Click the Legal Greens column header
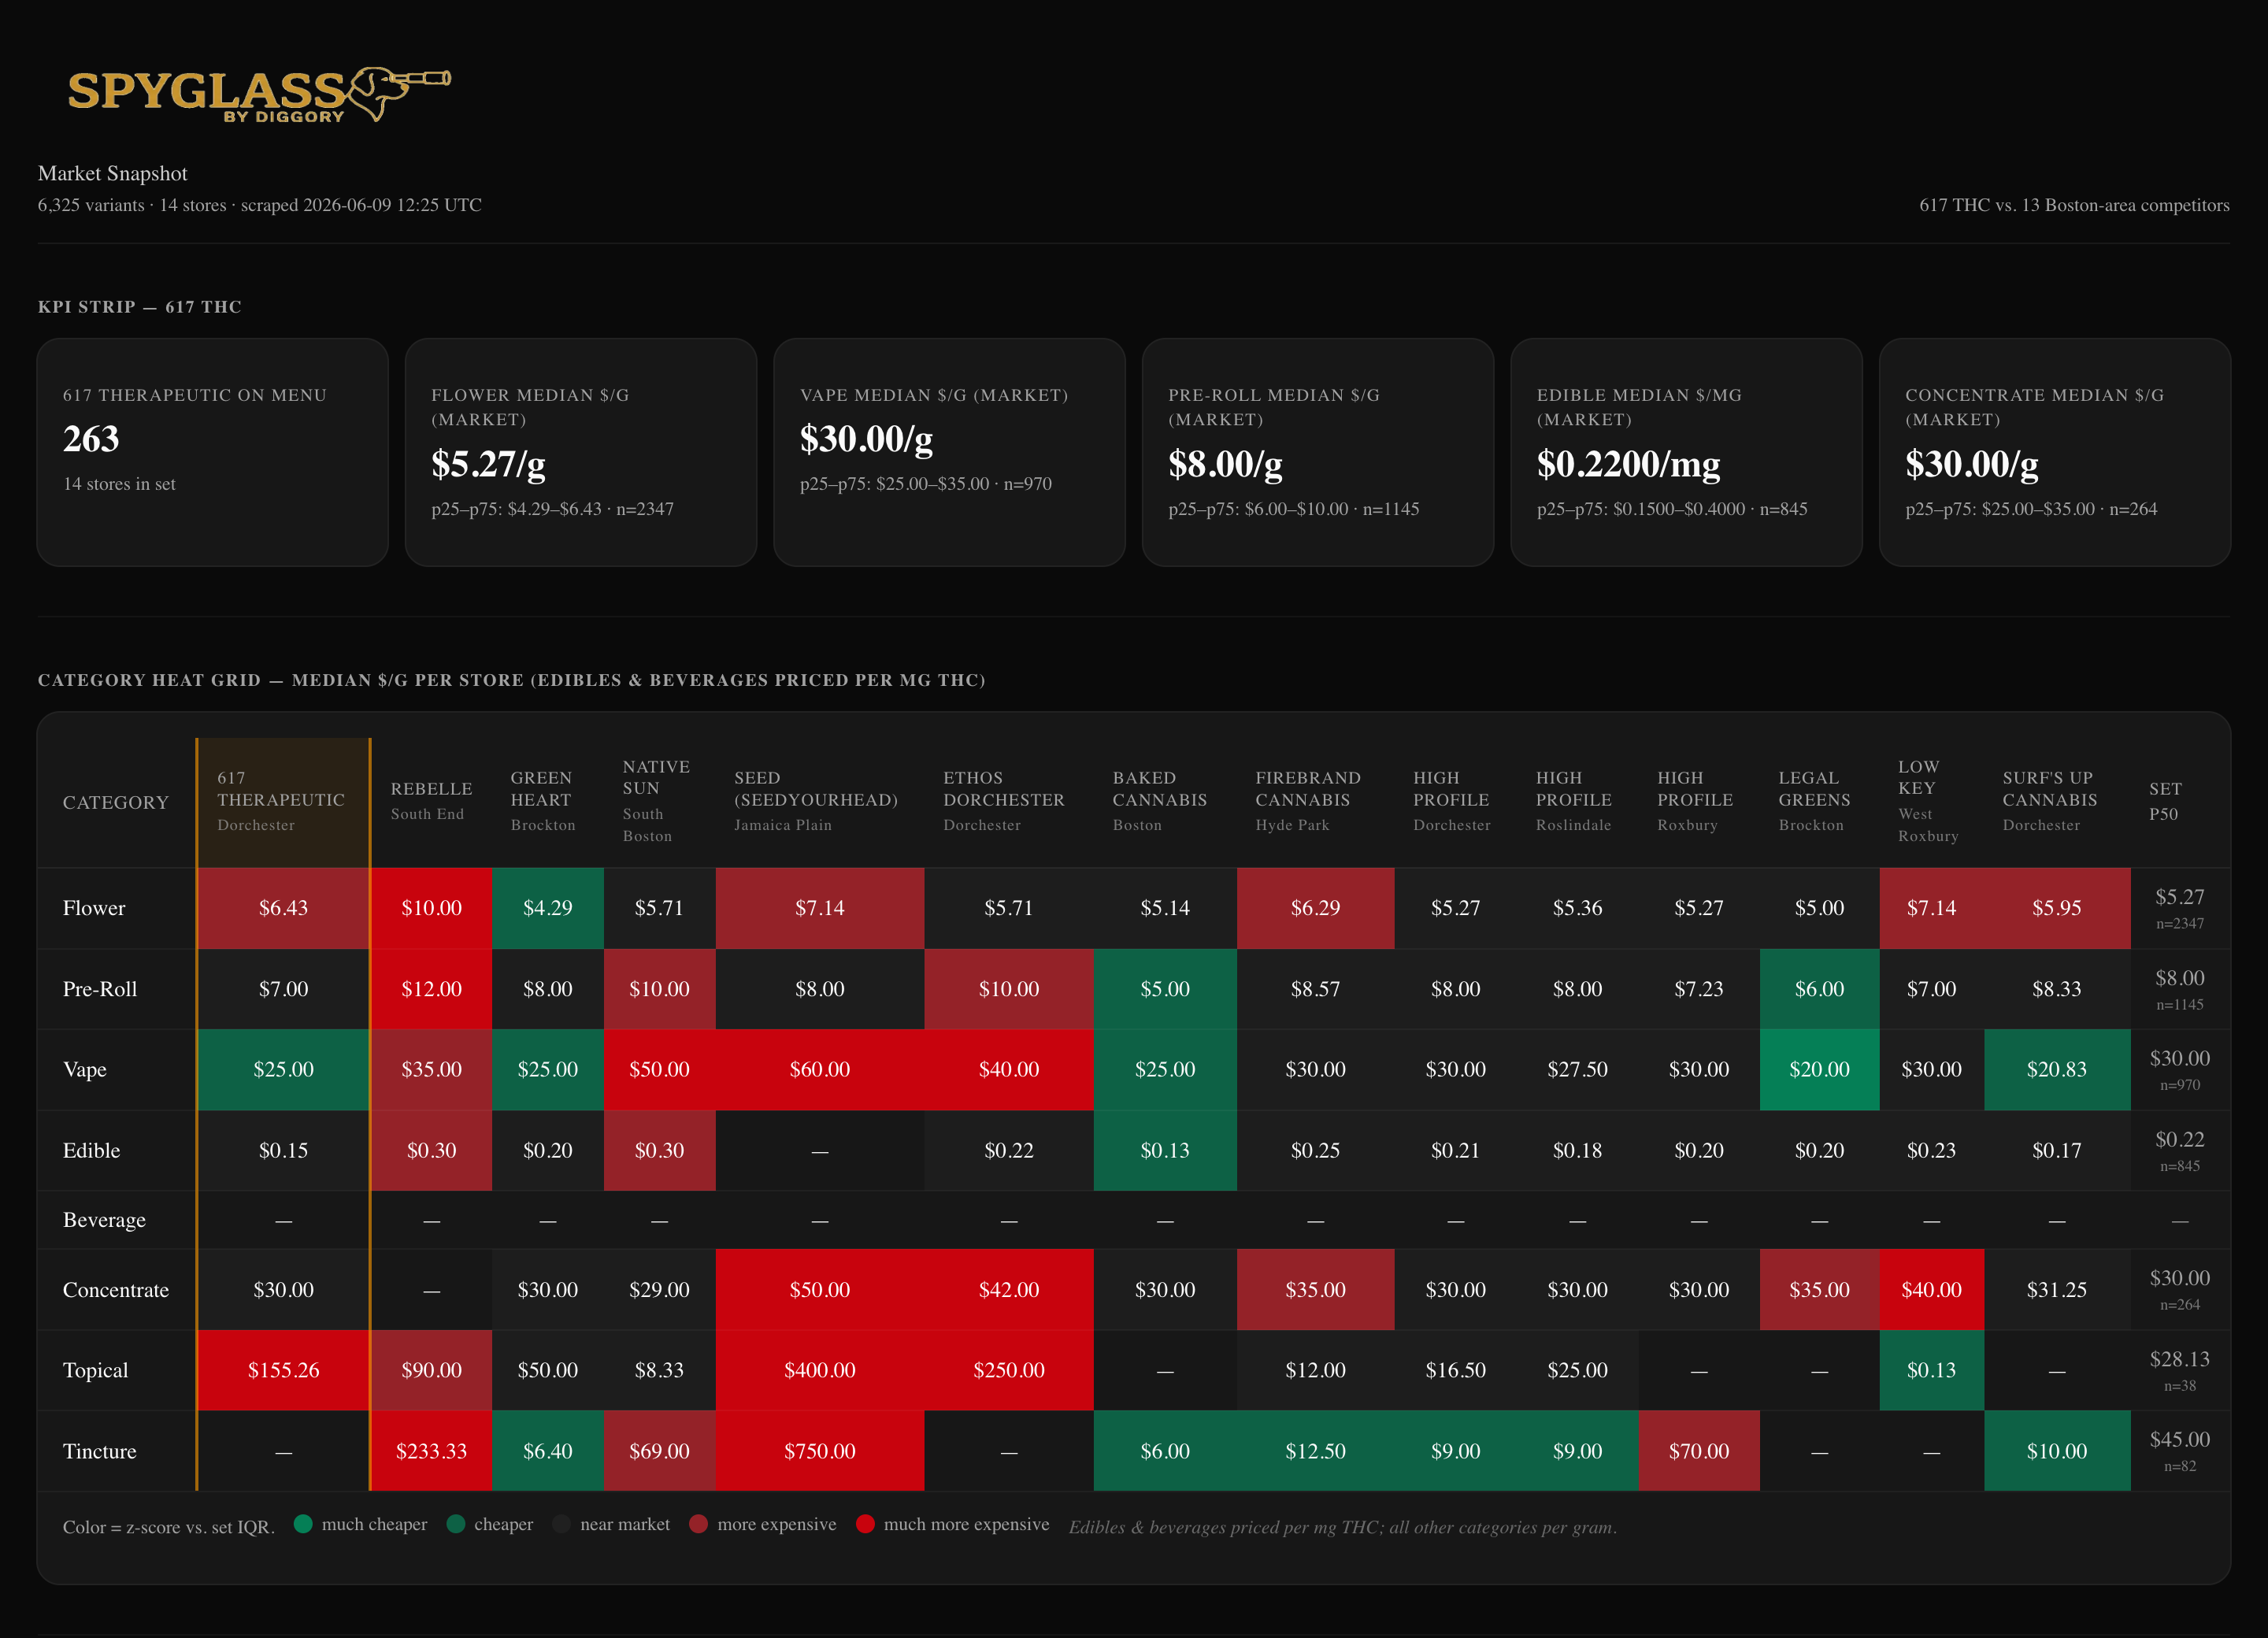The height and width of the screenshot is (1638, 2268). click(x=1819, y=802)
